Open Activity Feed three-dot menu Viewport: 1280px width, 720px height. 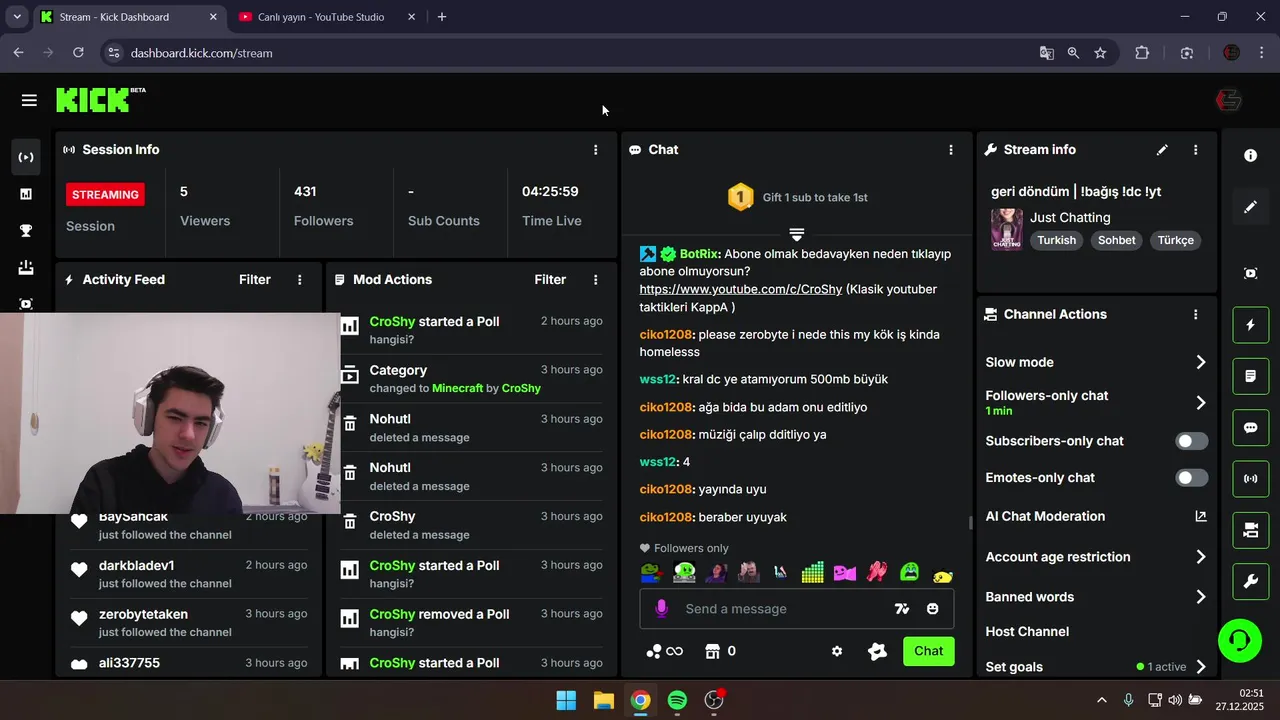point(300,280)
